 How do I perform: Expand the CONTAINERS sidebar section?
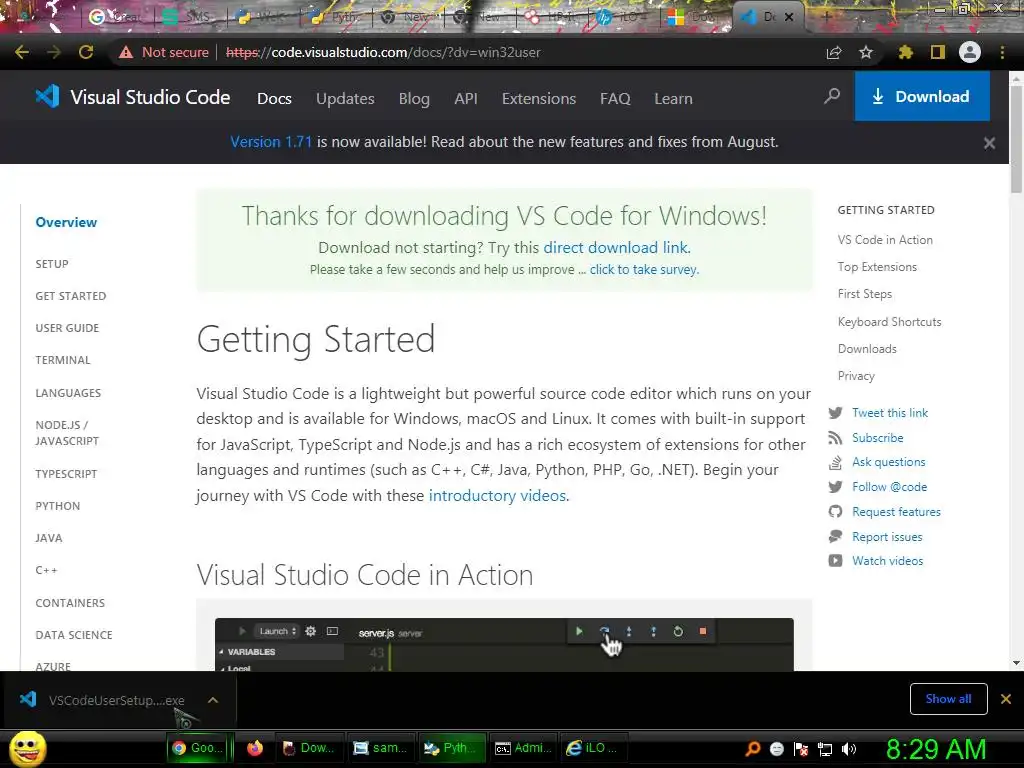coord(70,603)
